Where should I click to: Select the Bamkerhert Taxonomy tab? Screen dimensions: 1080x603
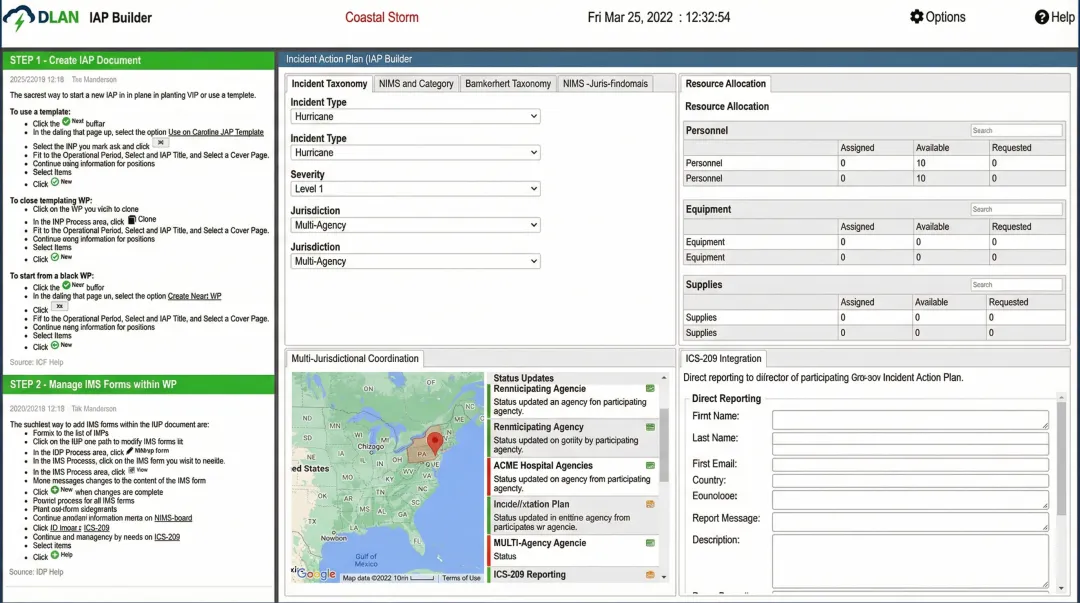pos(507,84)
